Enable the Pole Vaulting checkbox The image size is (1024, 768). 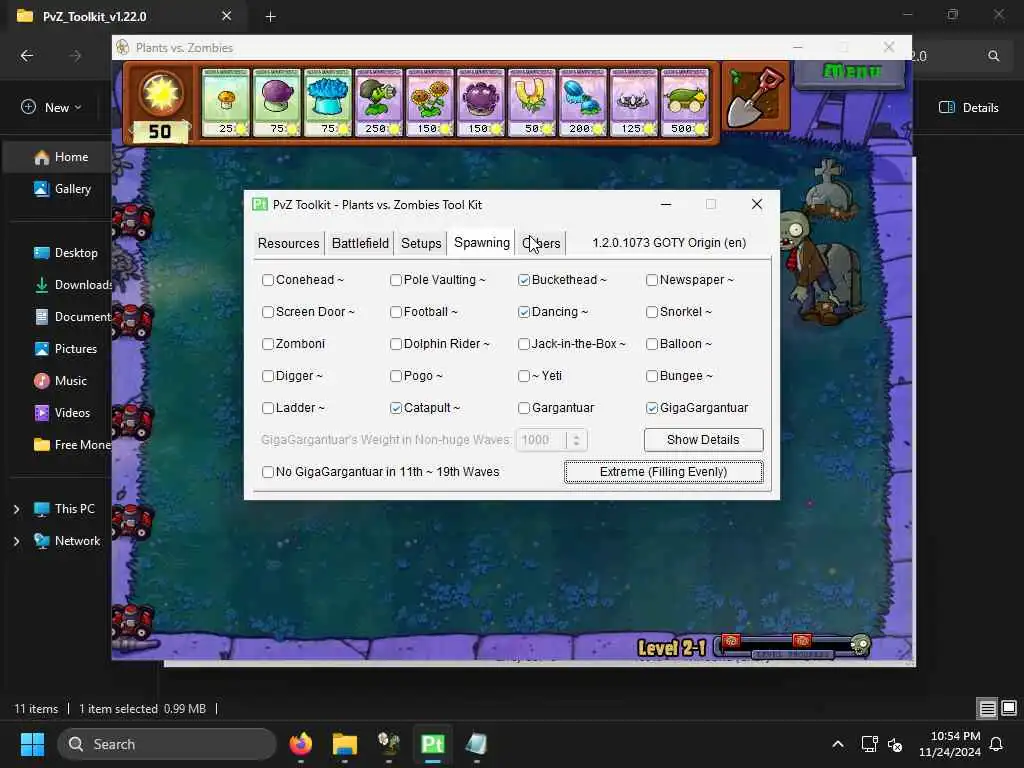pyautogui.click(x=396, y=280)
